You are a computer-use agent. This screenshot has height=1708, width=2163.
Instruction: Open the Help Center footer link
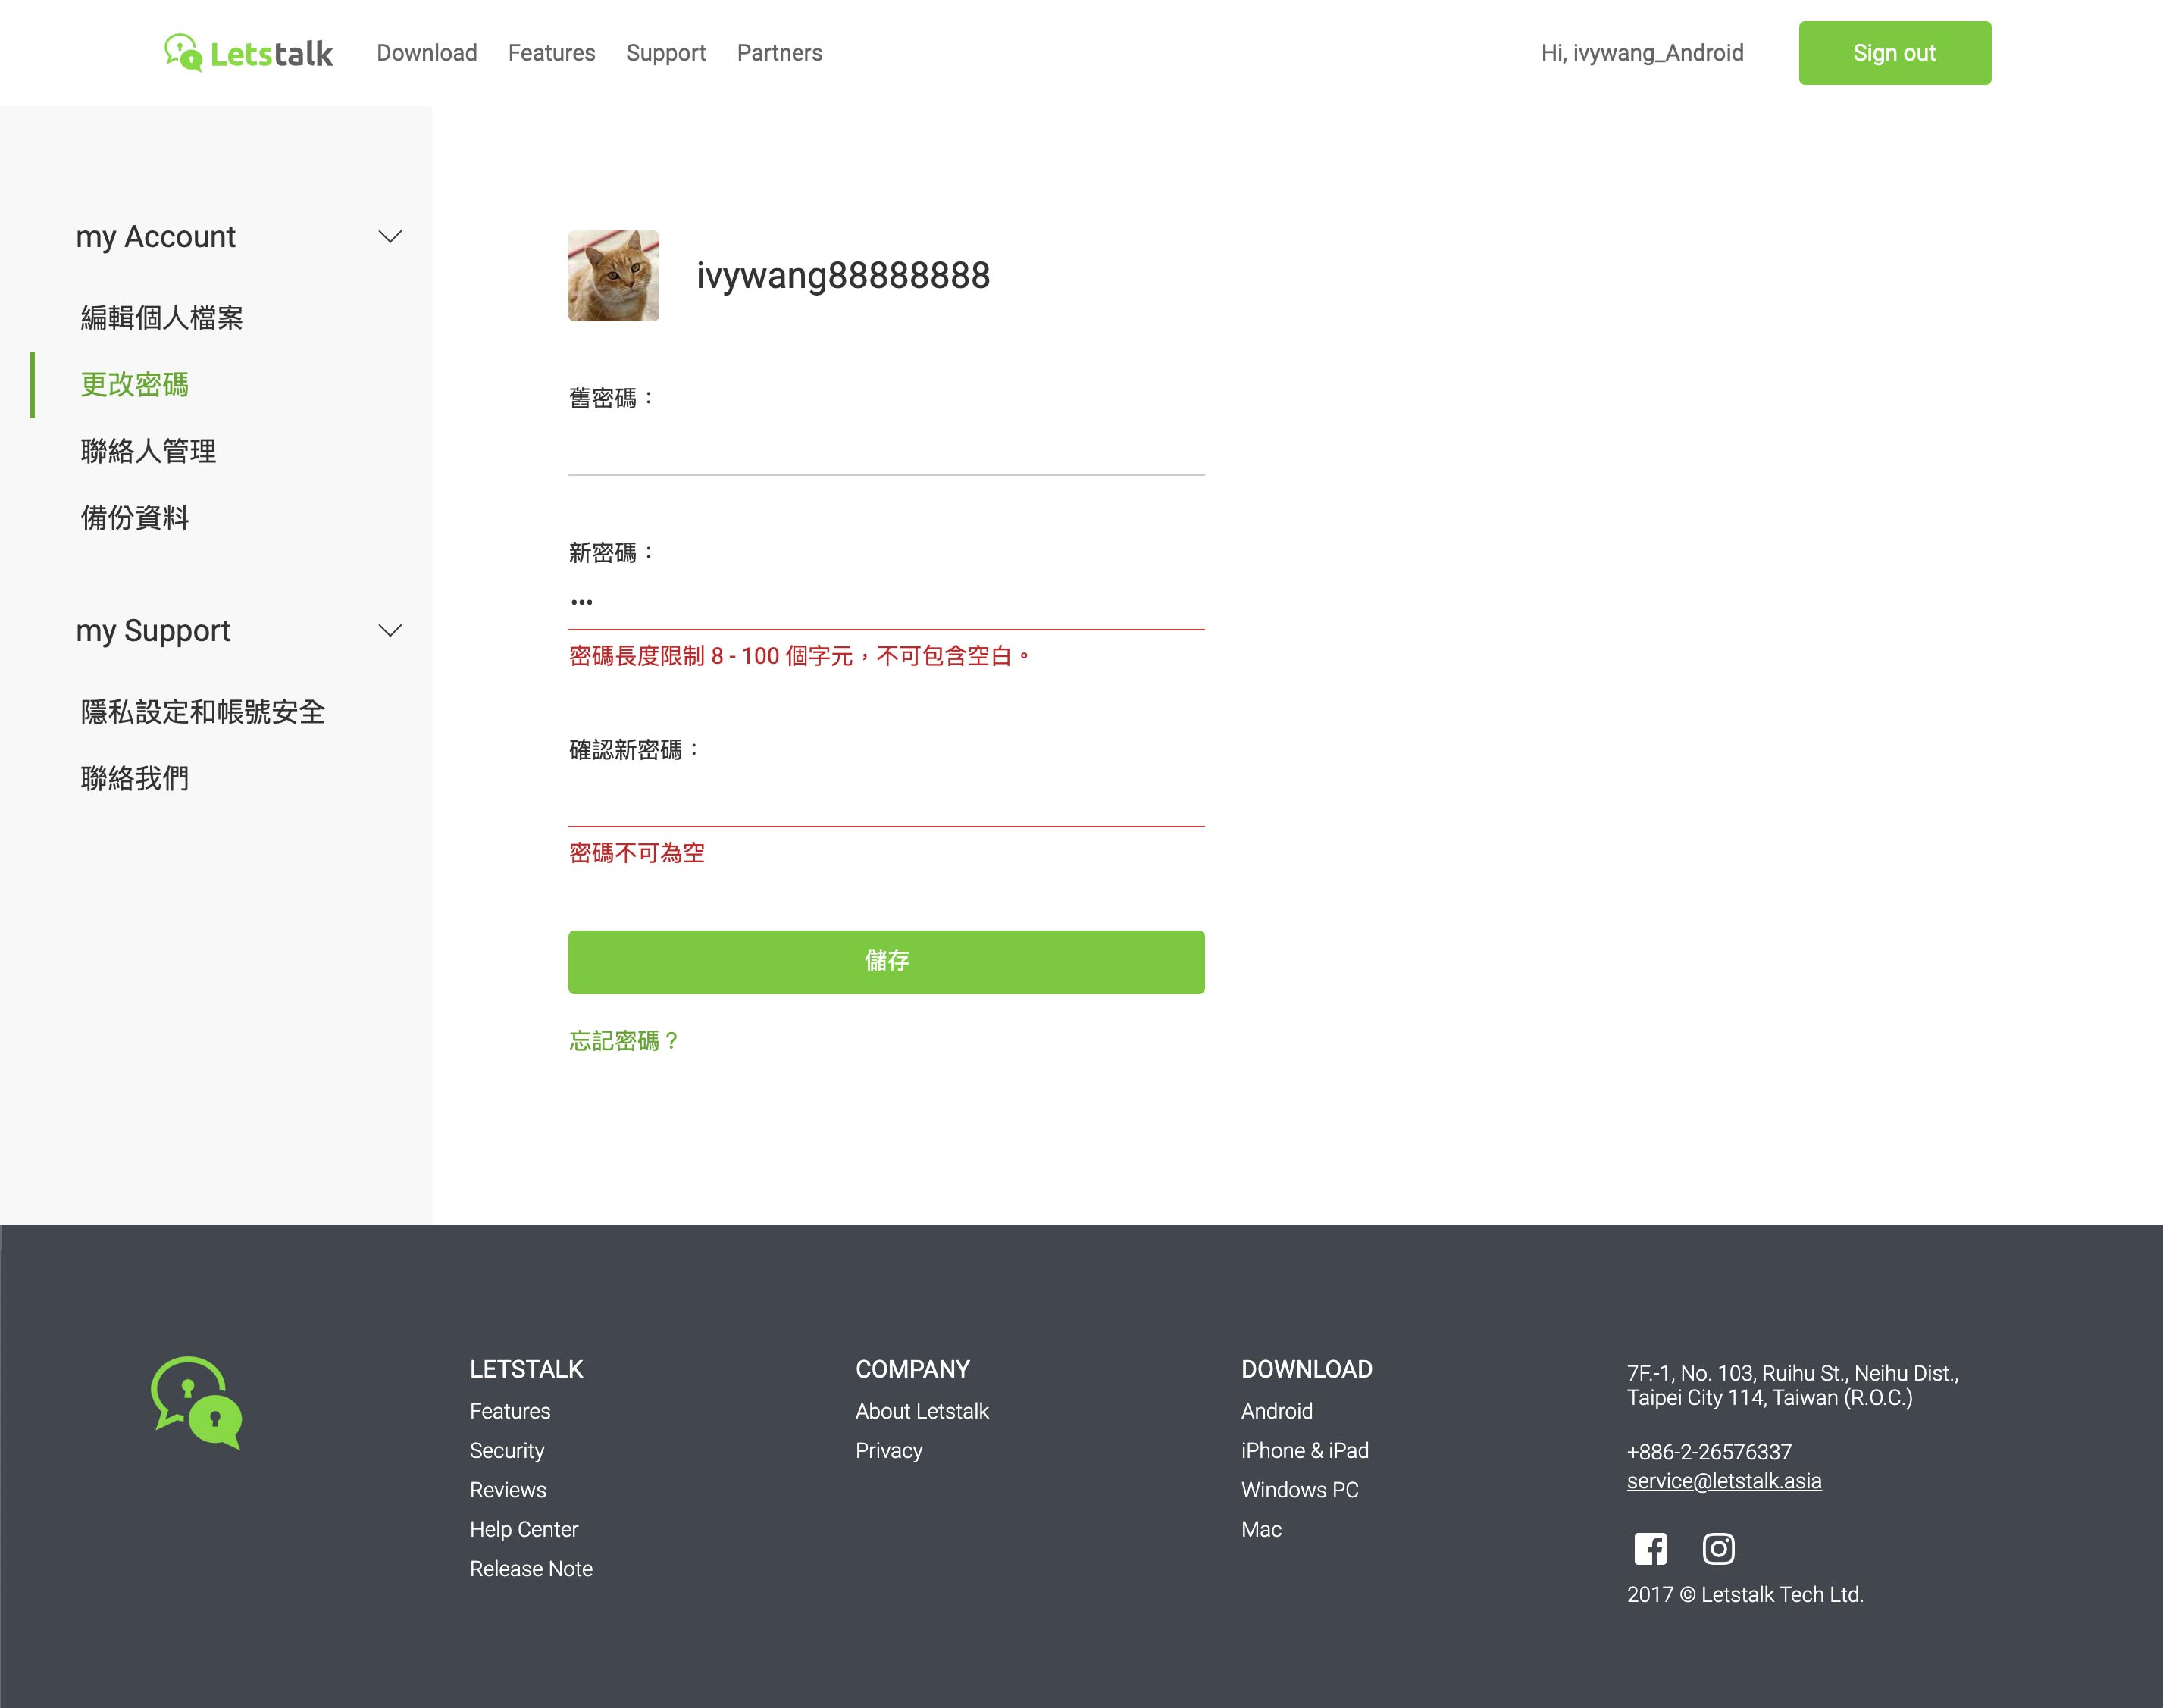[x=524, y=1530]
